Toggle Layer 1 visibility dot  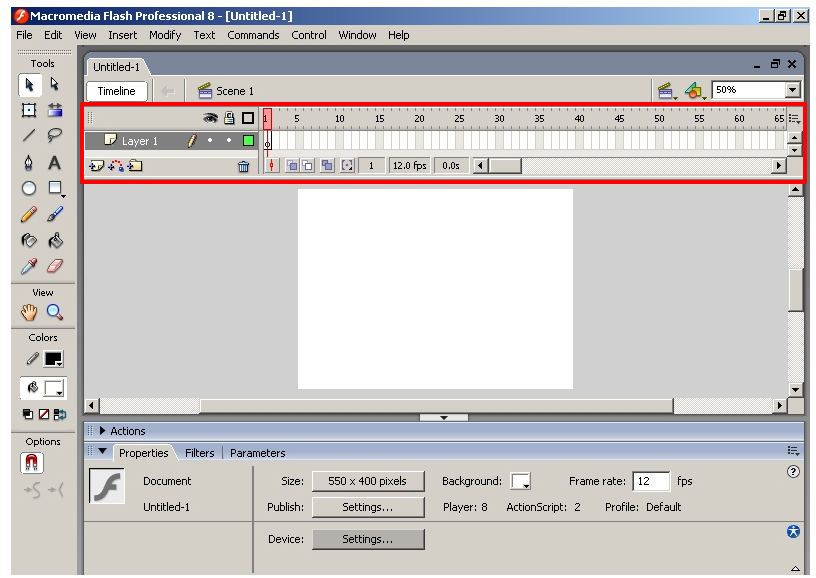210,140
